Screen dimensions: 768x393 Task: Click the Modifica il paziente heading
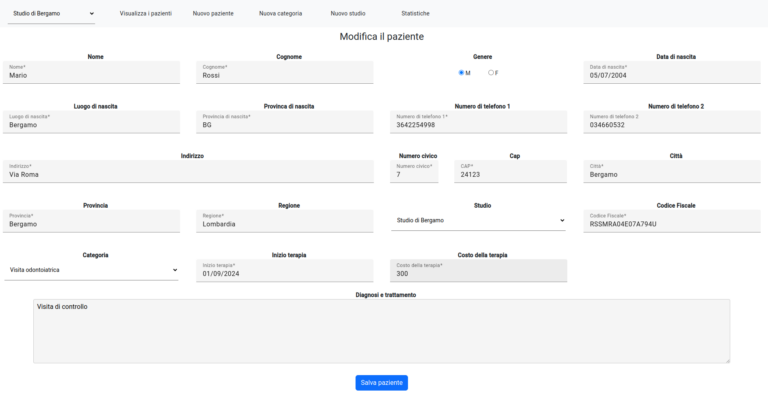coord(382,37)
